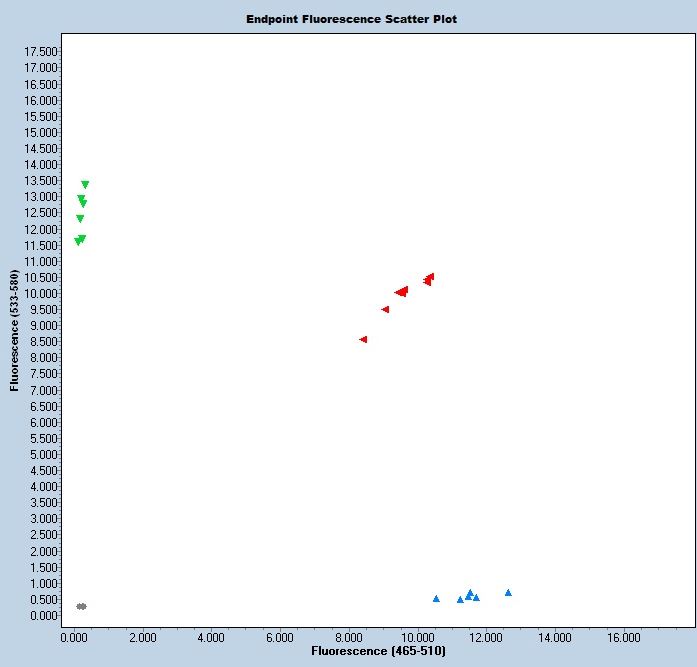
Task: Click the 8.000 tick label on the X axis
Action: [x=349, y=636]
